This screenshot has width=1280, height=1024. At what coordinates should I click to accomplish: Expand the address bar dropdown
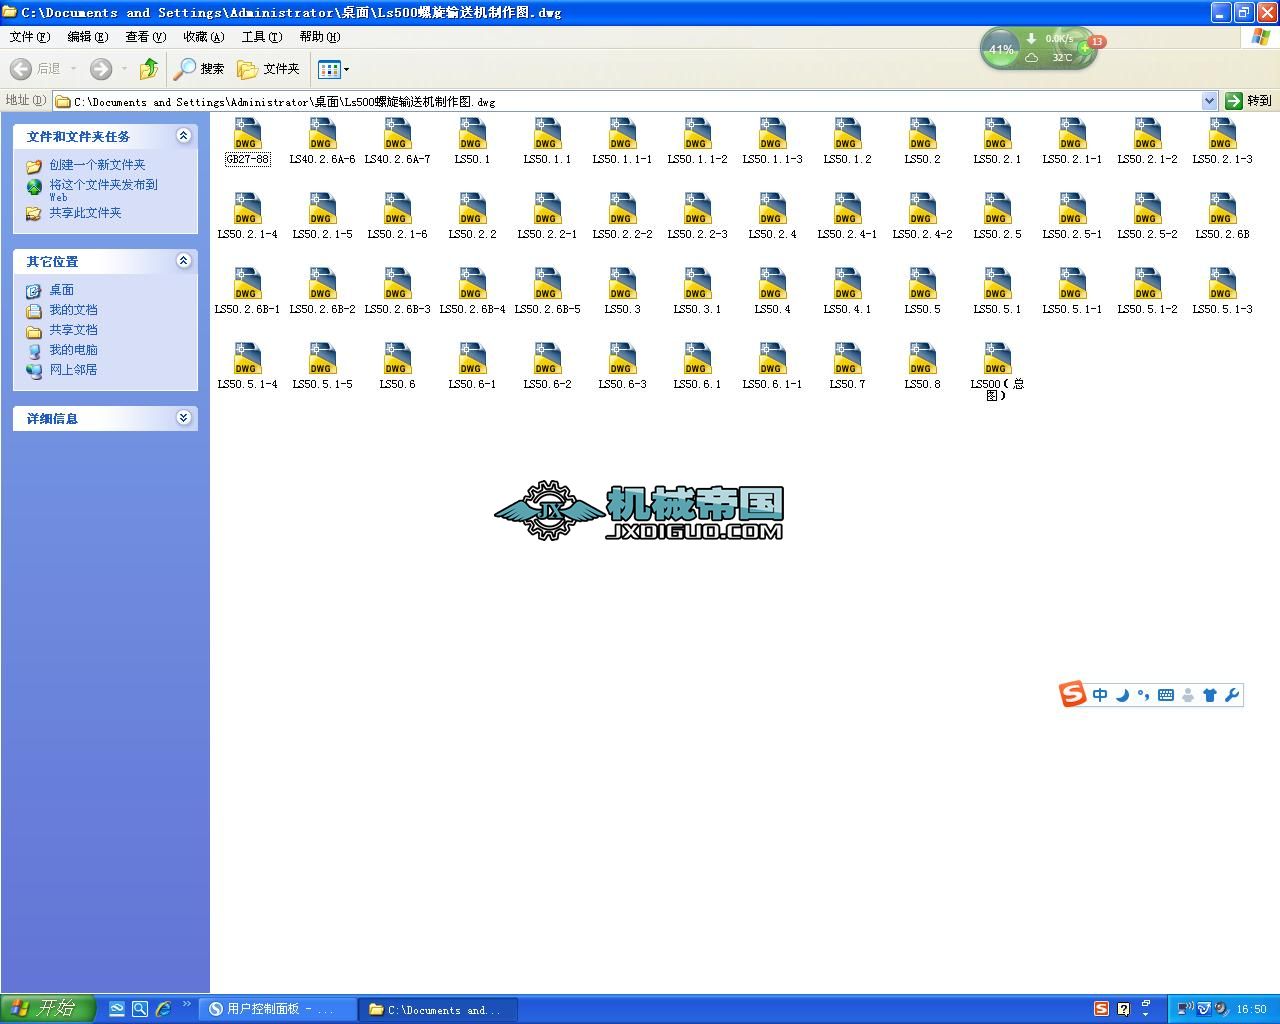[1209, 101]
